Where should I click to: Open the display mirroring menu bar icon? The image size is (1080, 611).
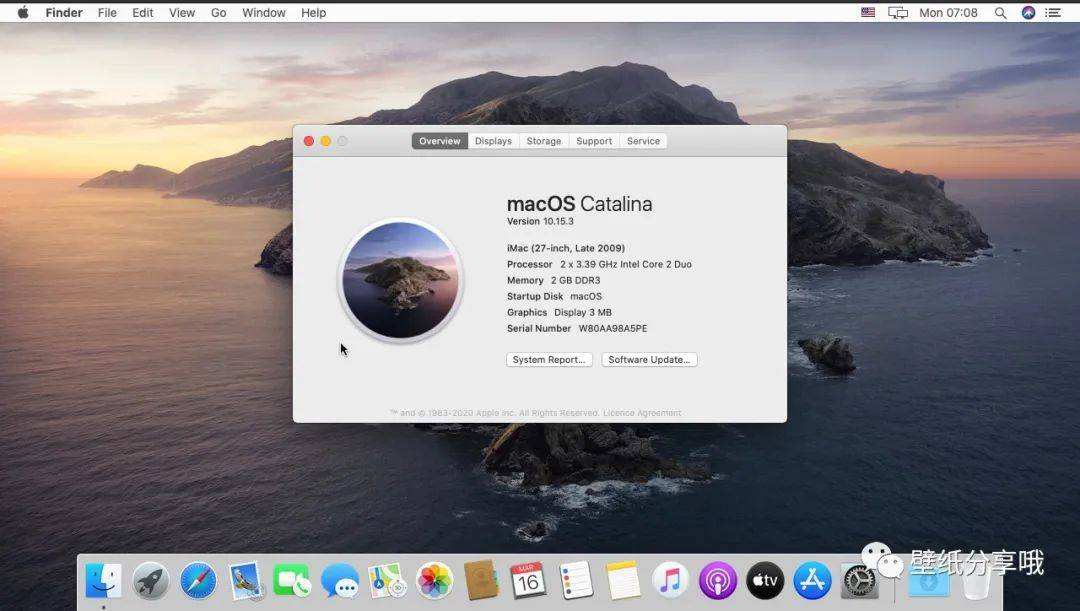click(x=897, y=12)
